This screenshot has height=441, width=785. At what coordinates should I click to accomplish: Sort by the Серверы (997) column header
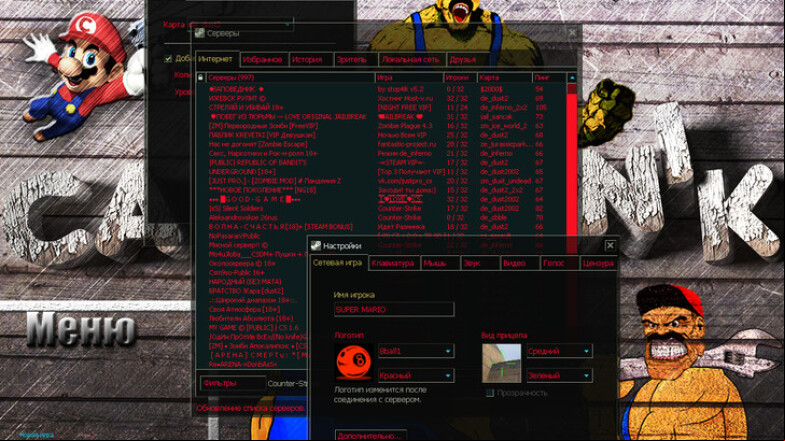(x=290, y=78)
